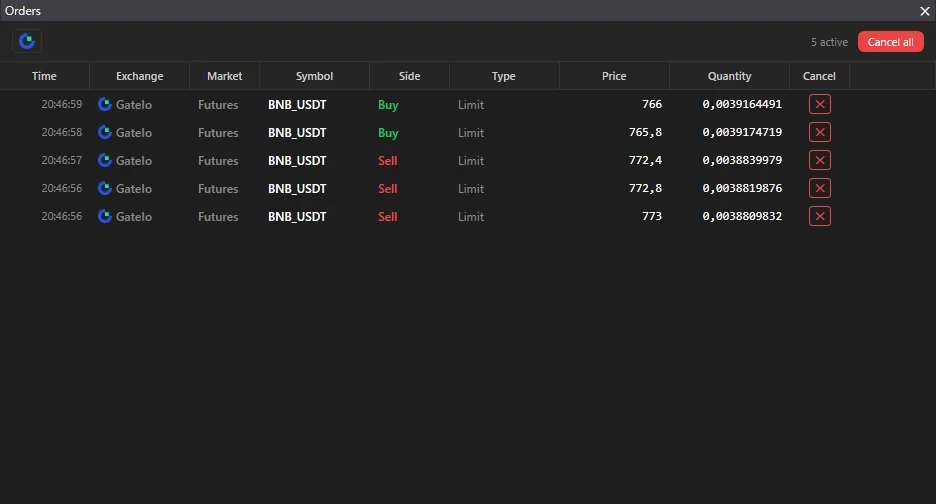Select quantity 0,0038839979
The height and width of the screenshot is (504, 936).
pyautogui.click(x=742, y=160)
